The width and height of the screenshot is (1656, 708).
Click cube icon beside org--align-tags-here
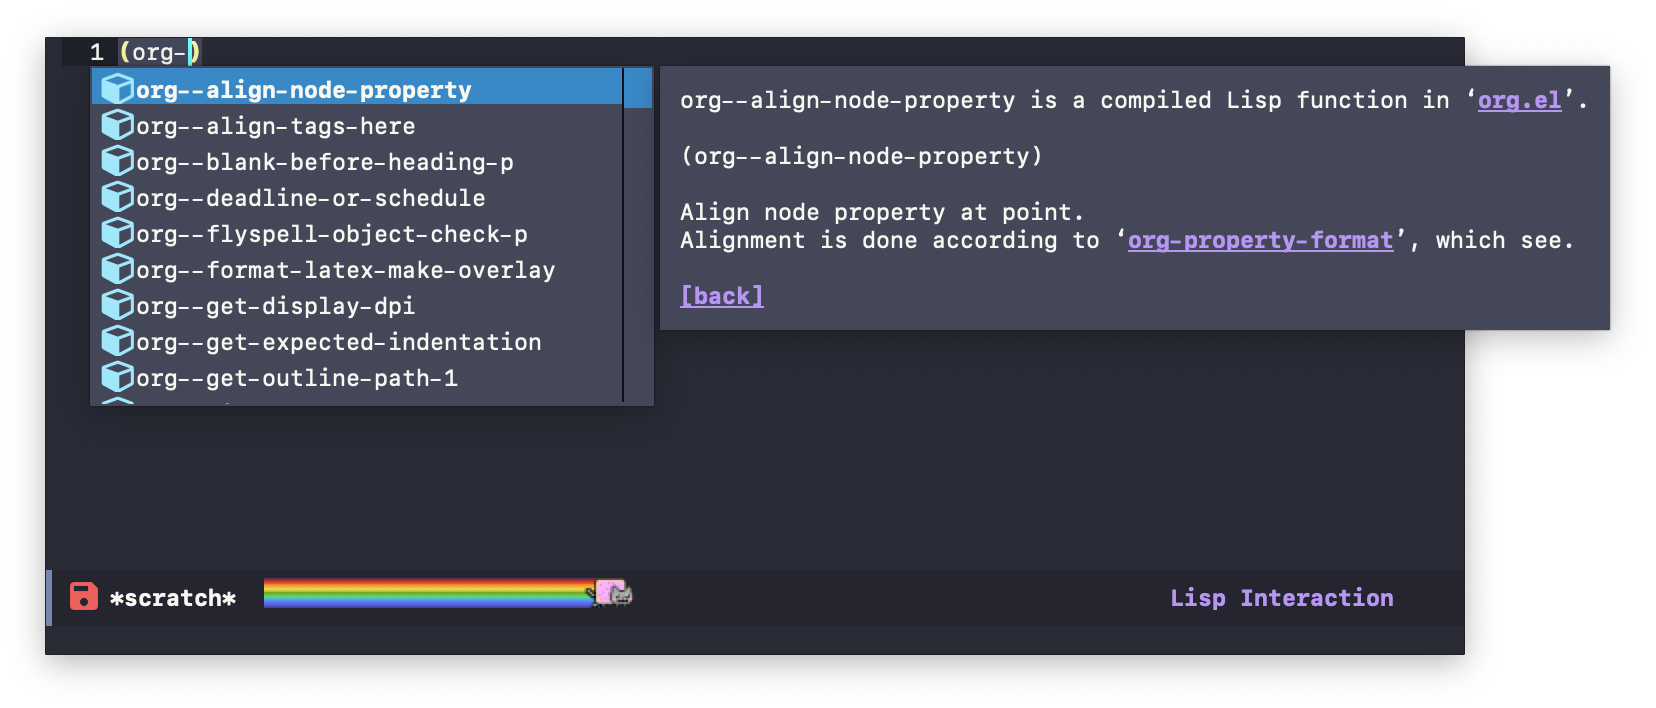(118, 125)
